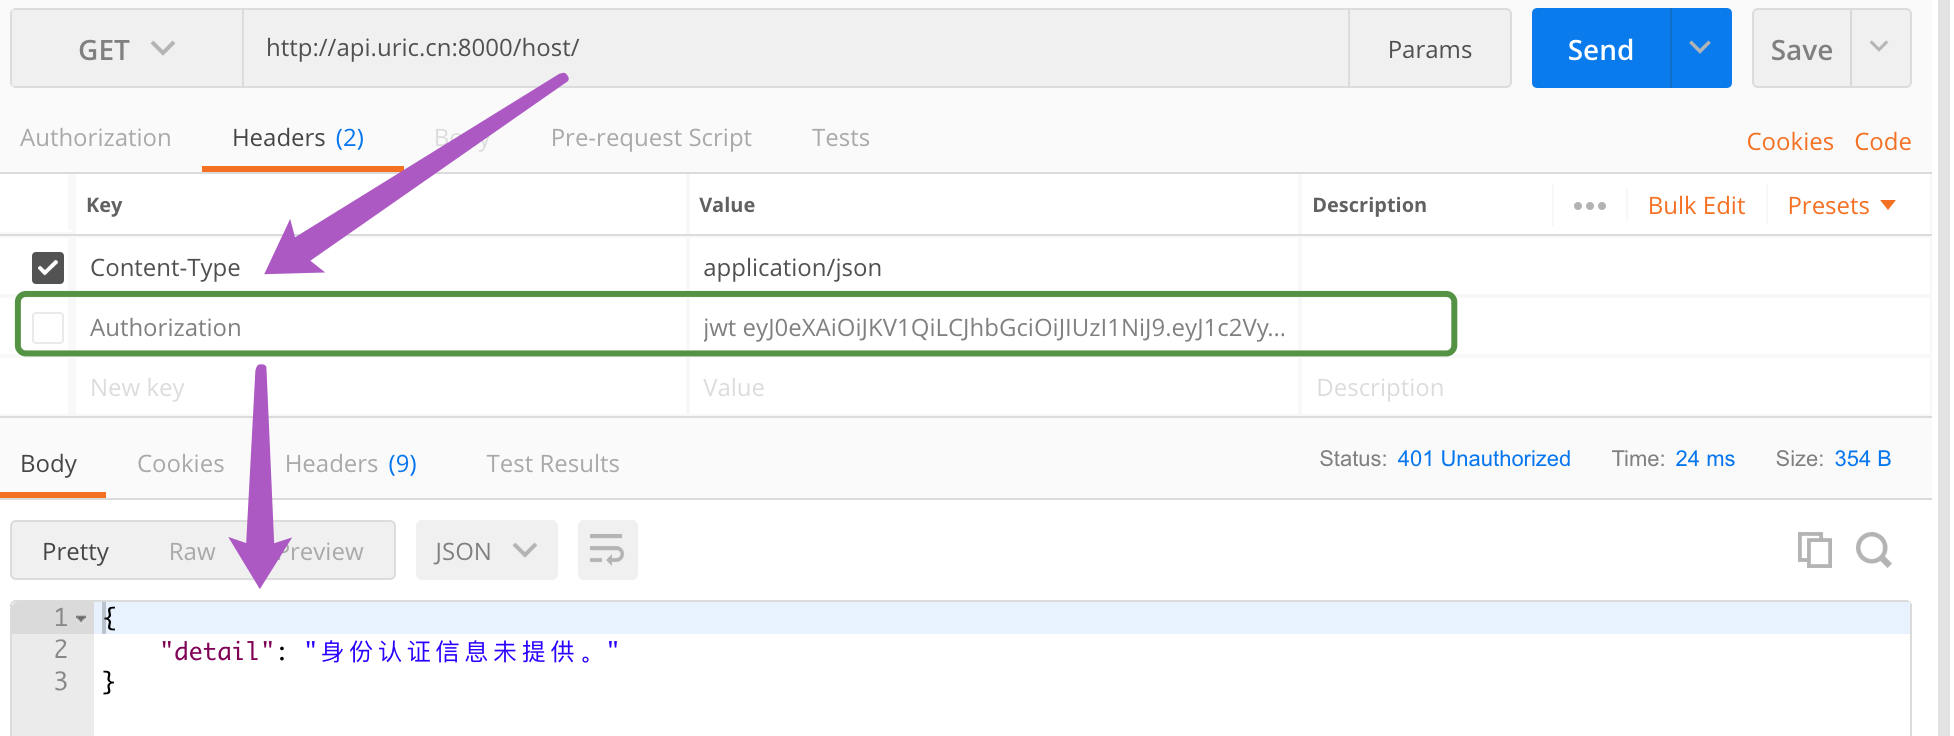Click the jwt token value cell

tap(994, 327)
